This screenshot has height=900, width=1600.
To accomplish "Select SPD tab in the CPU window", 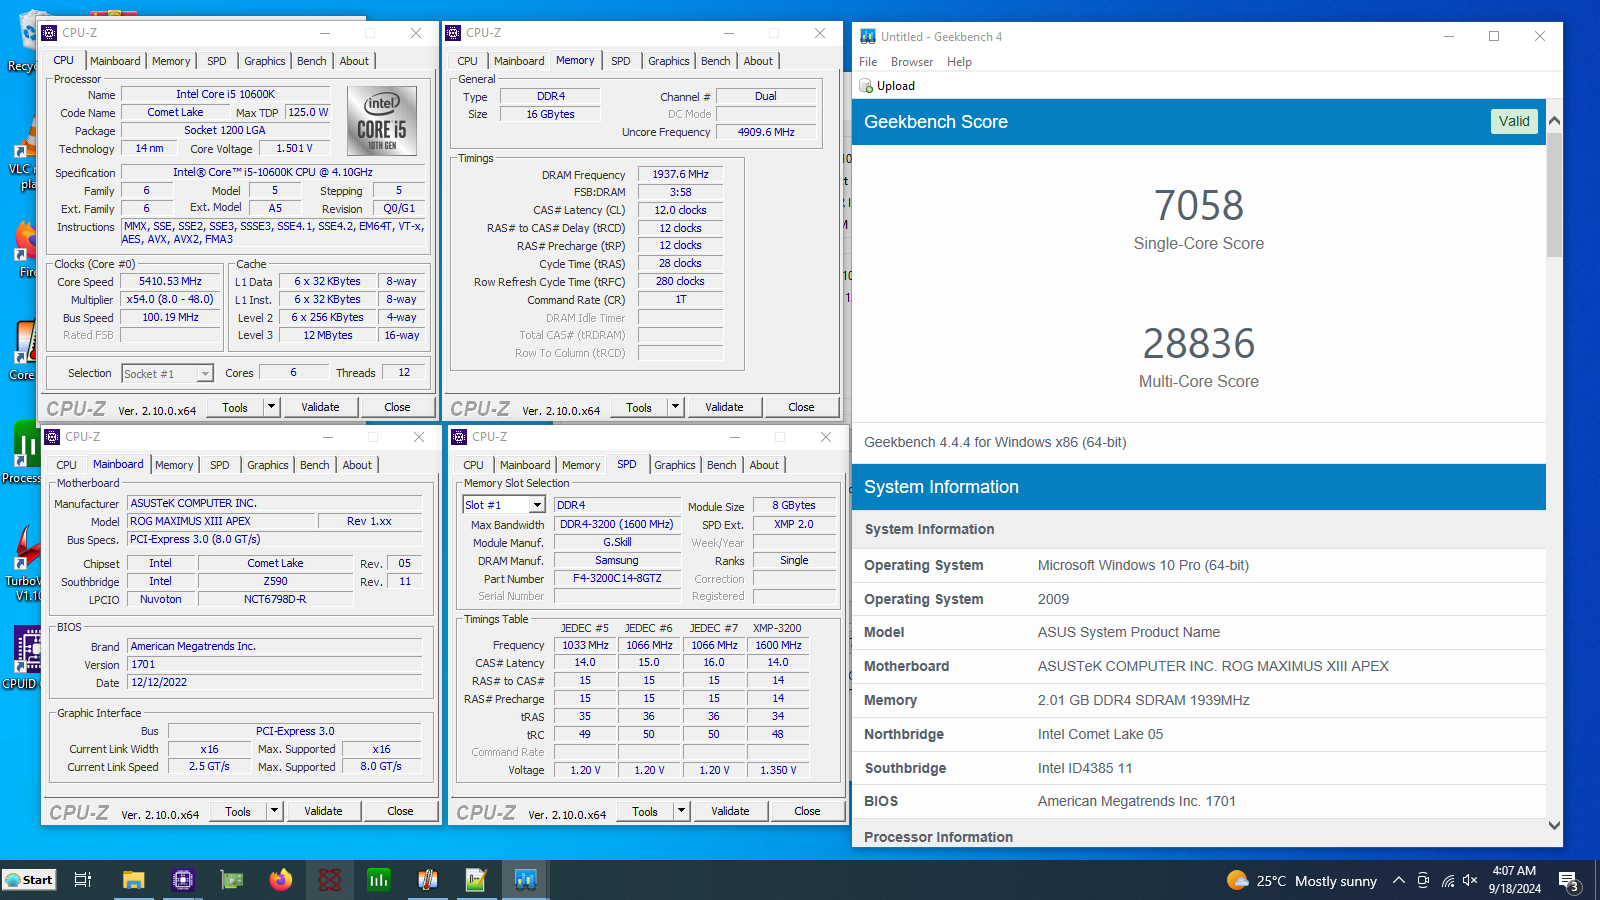I will [x=217, y=61].
